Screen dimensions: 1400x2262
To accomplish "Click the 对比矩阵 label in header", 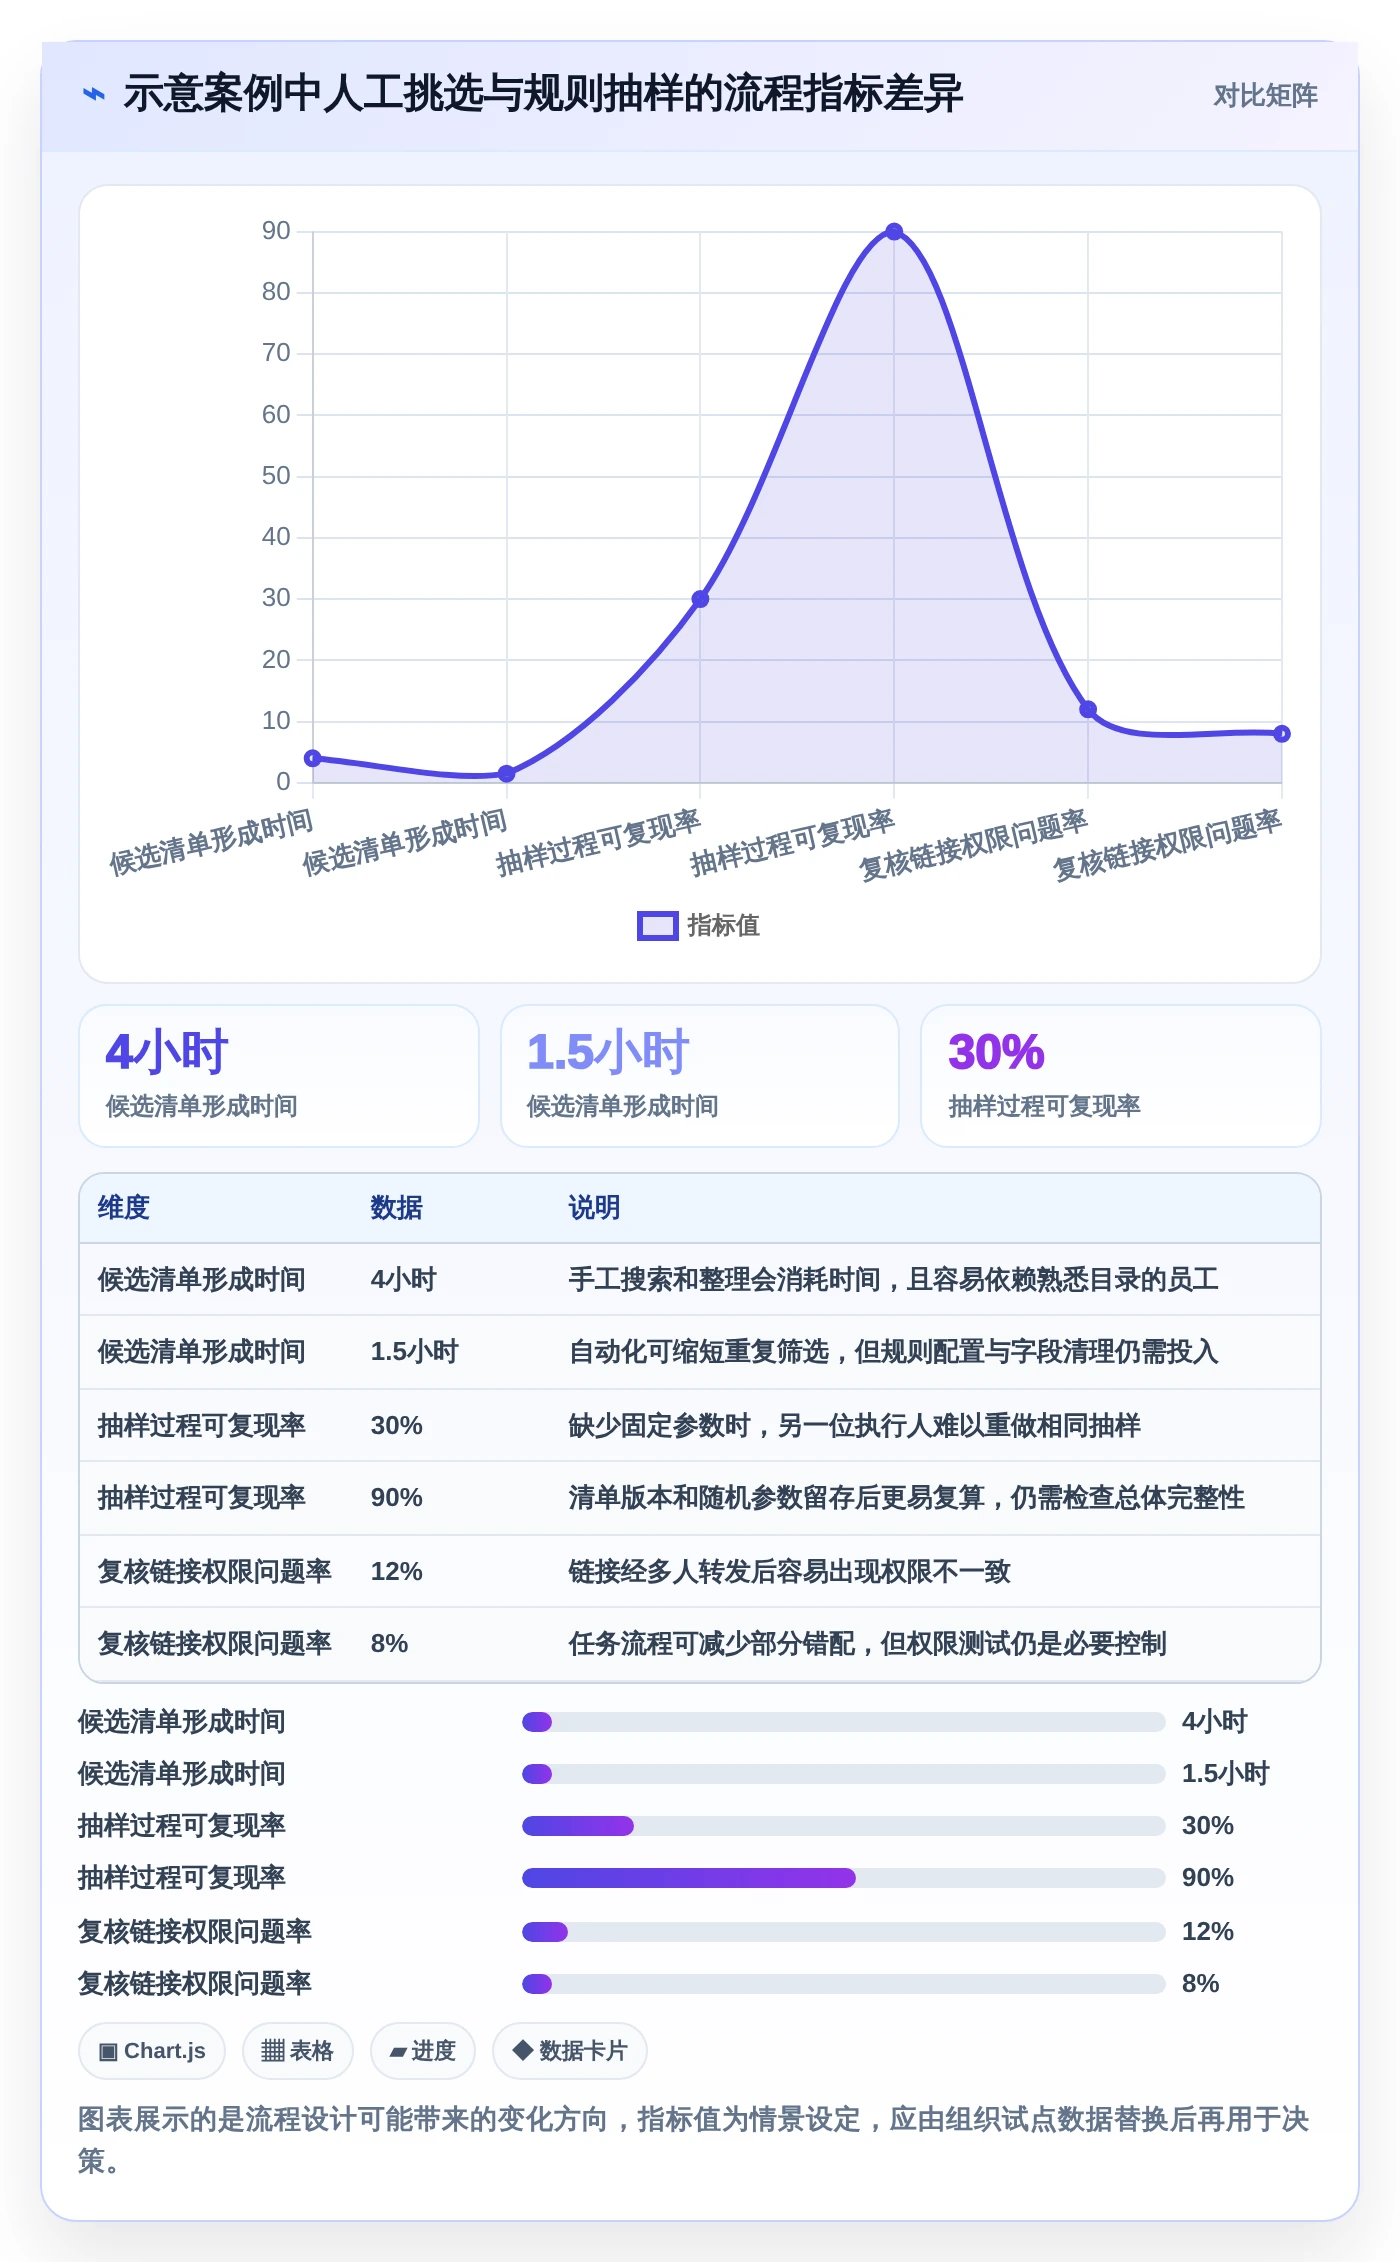I will pos(1265,95).
